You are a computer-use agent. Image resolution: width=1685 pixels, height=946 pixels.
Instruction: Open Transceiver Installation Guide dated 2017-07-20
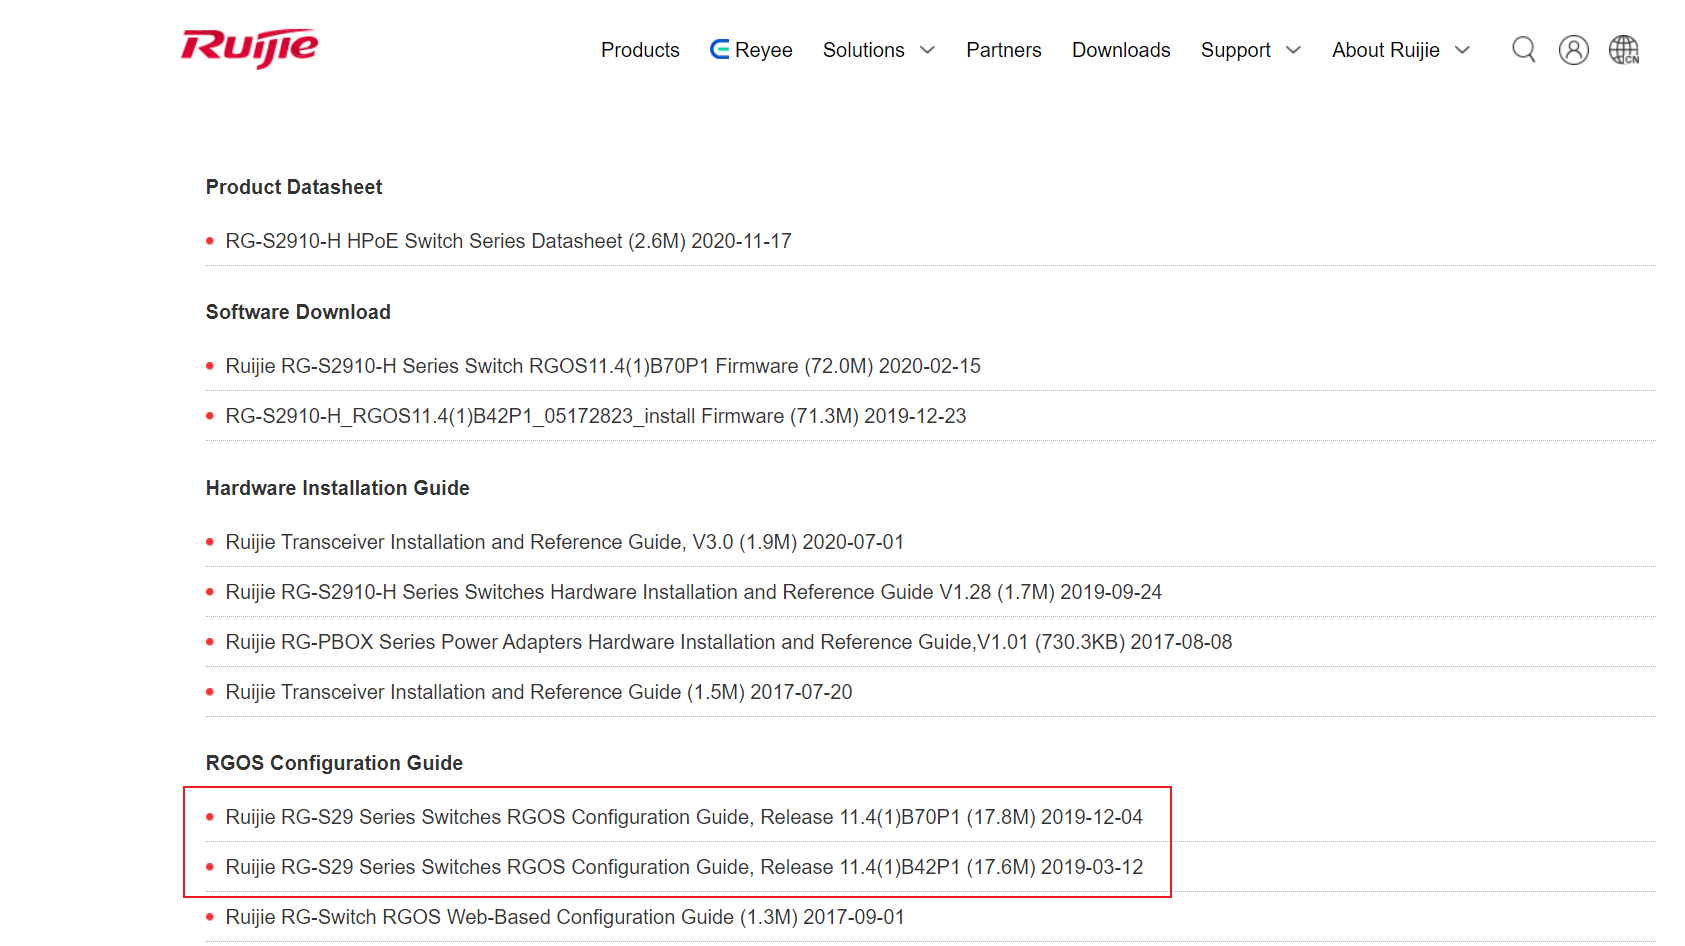[538, 692]
